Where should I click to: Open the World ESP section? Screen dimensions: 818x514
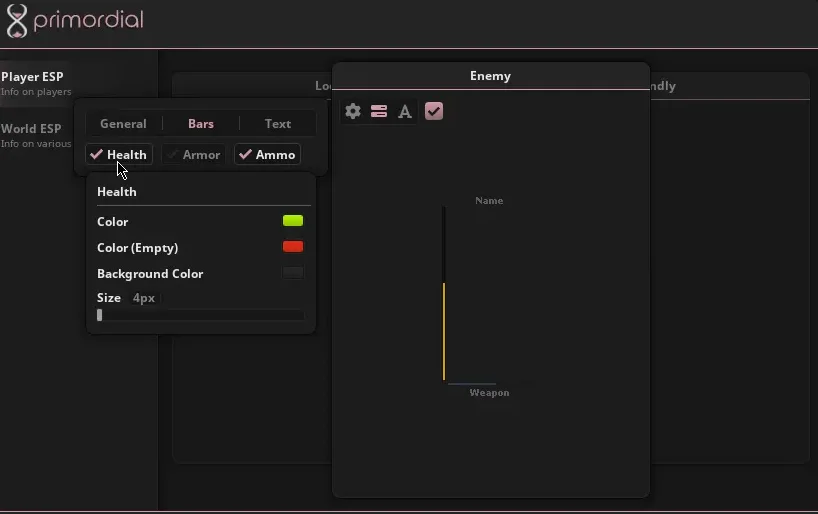(x=35, y=134)
